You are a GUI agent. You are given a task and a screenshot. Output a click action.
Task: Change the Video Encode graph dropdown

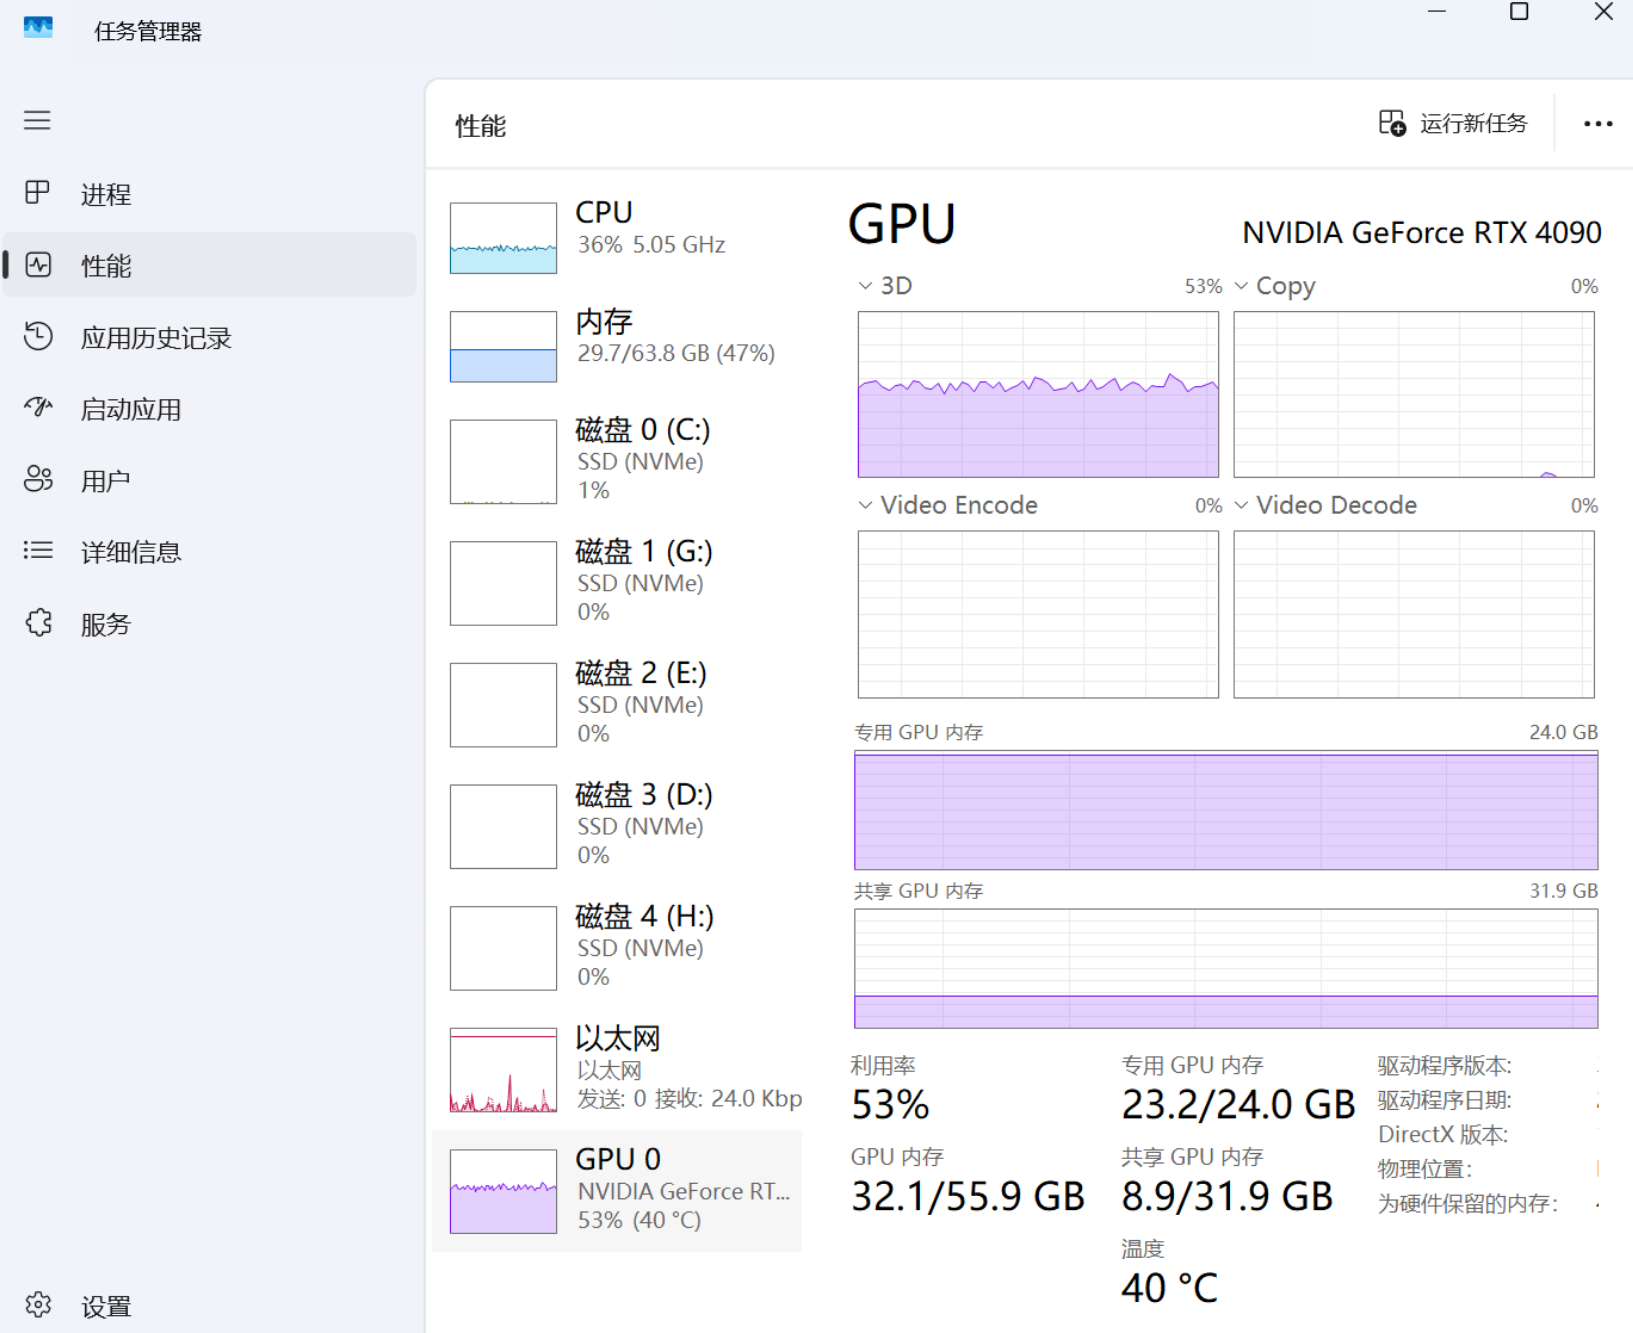(865, 505)
